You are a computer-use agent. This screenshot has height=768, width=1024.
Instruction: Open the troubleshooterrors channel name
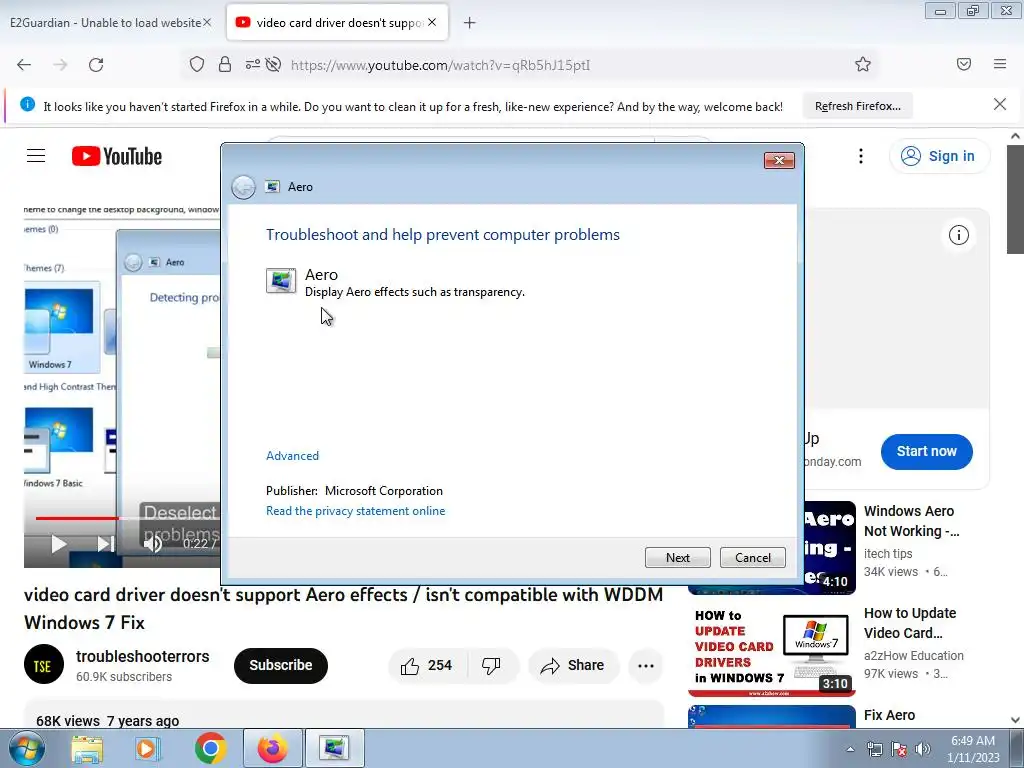pos(142,656)
